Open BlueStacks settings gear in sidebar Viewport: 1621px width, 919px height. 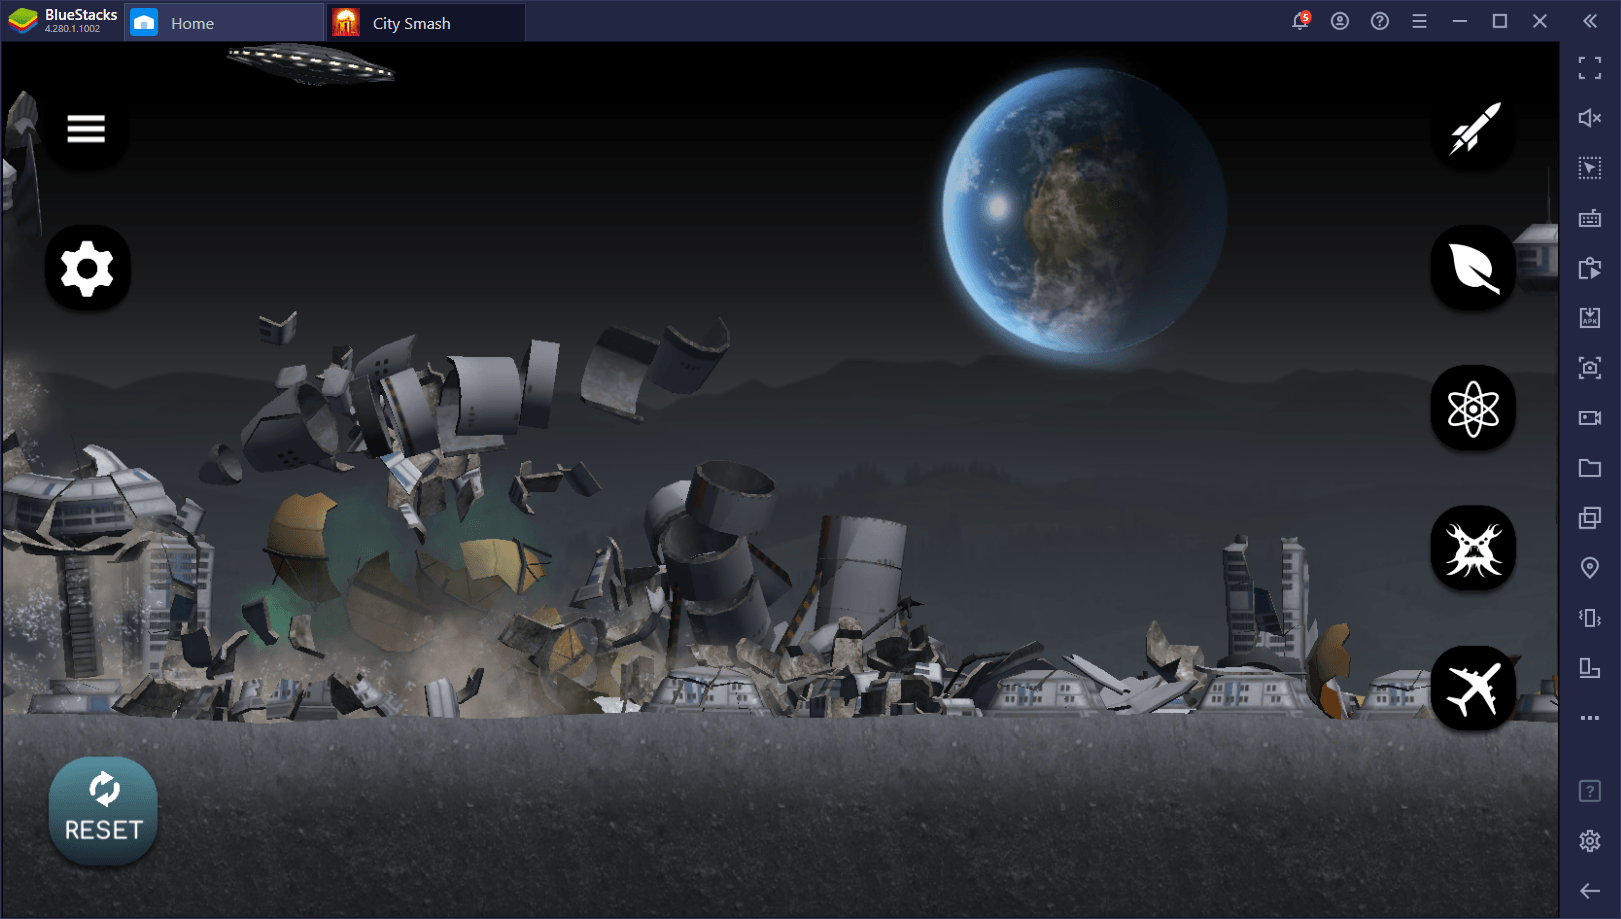[1590, 841]
